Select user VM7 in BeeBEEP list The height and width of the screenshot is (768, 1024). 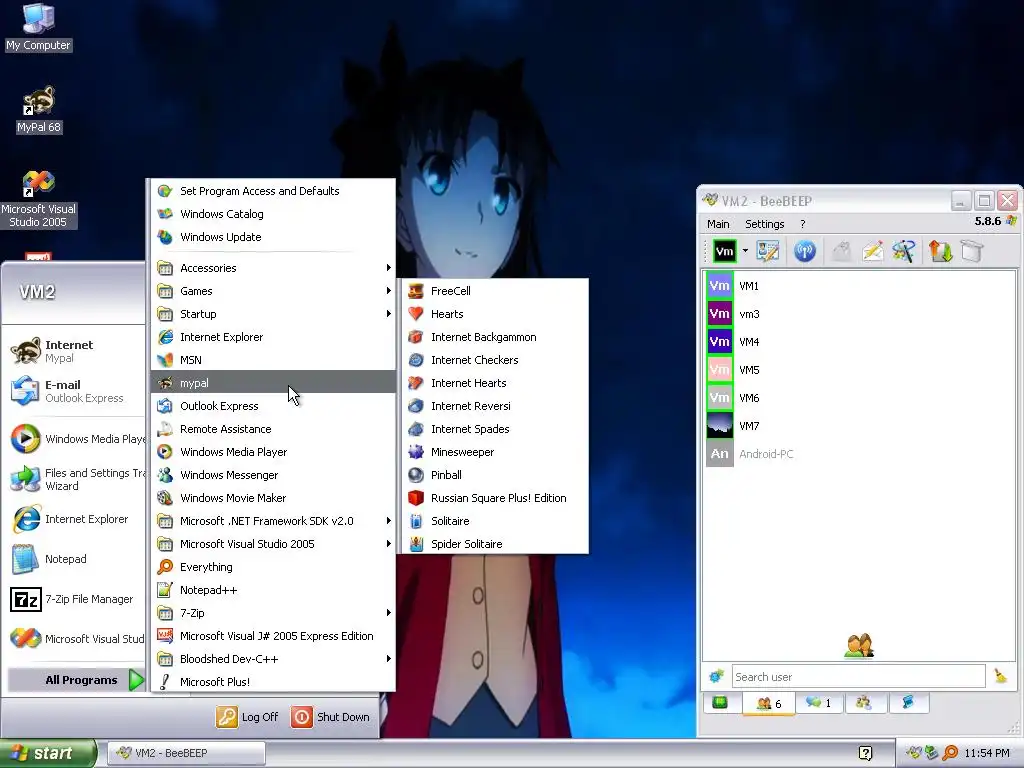(860, 426)
